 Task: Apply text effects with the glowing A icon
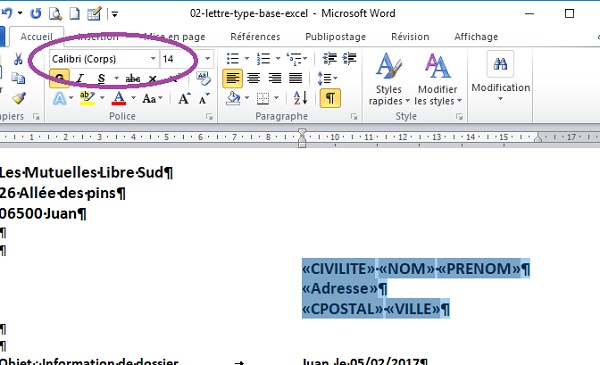[x=60, y=99]
